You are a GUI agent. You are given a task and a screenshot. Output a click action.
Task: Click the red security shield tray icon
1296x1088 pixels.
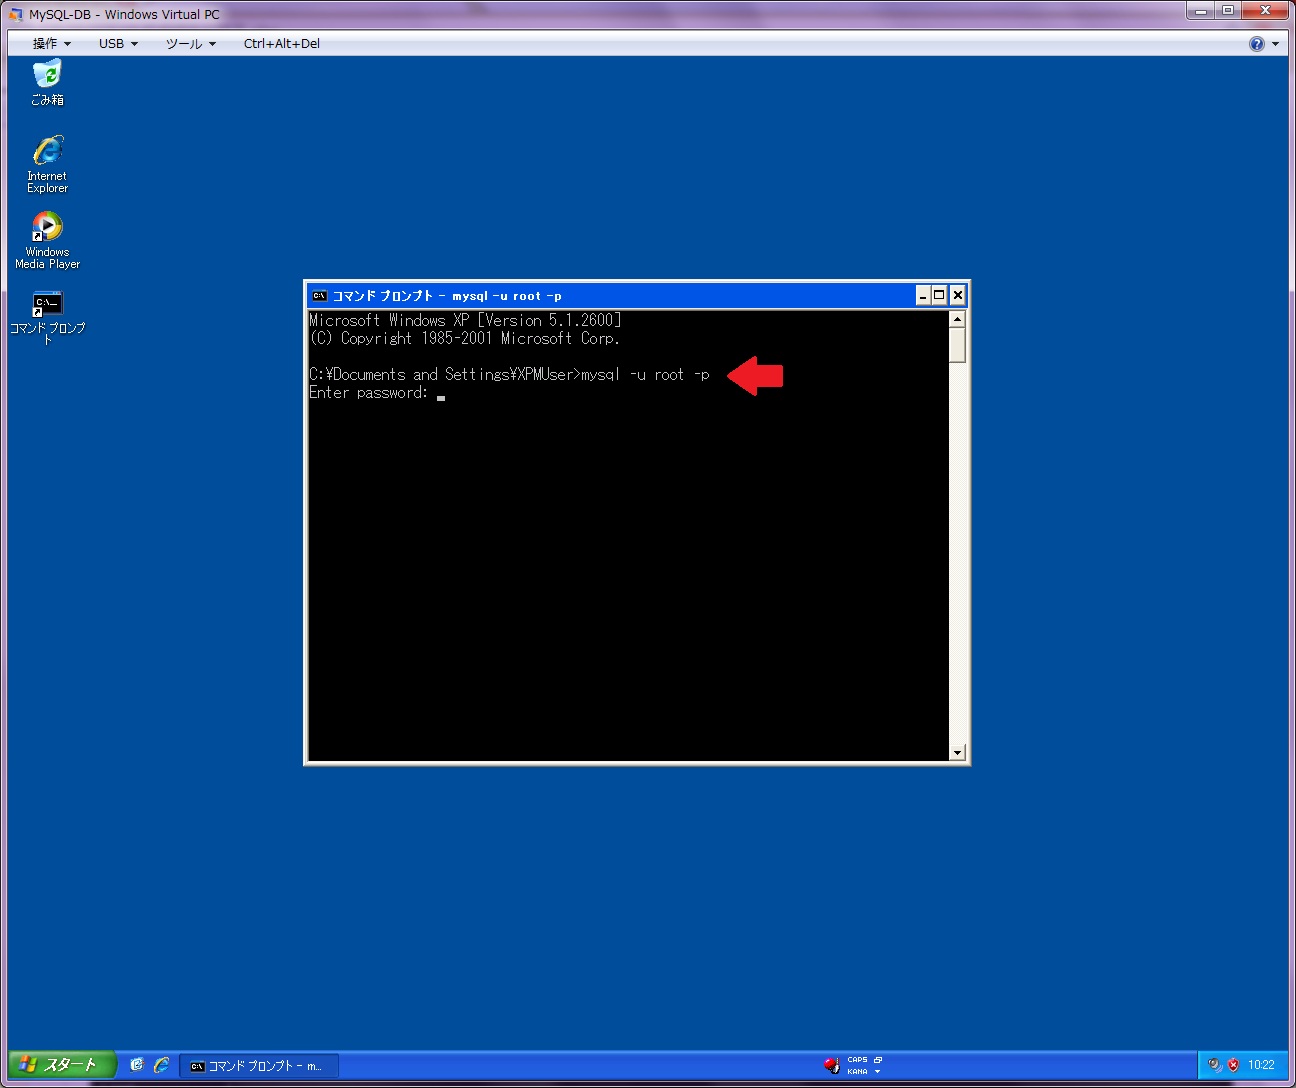[x=1233, y=1065]
